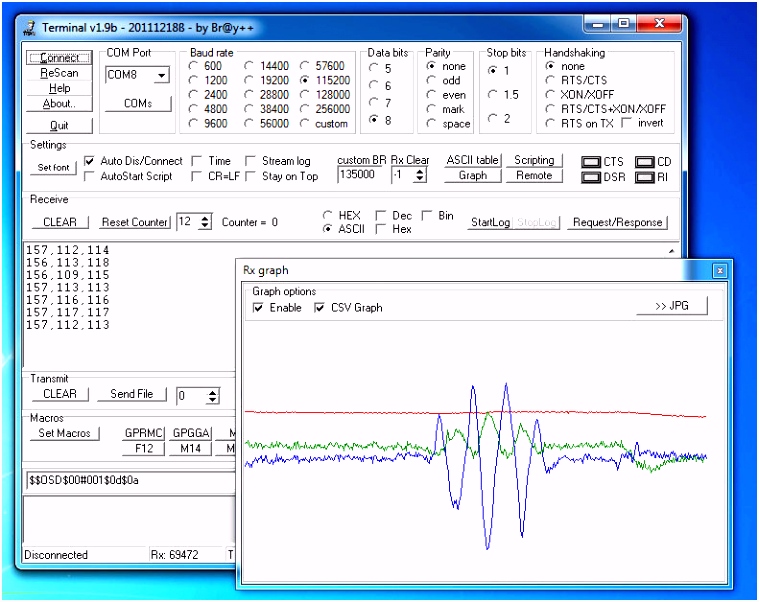Clear the Receive area
Screen dimensions: 759x602
point(60,222)
